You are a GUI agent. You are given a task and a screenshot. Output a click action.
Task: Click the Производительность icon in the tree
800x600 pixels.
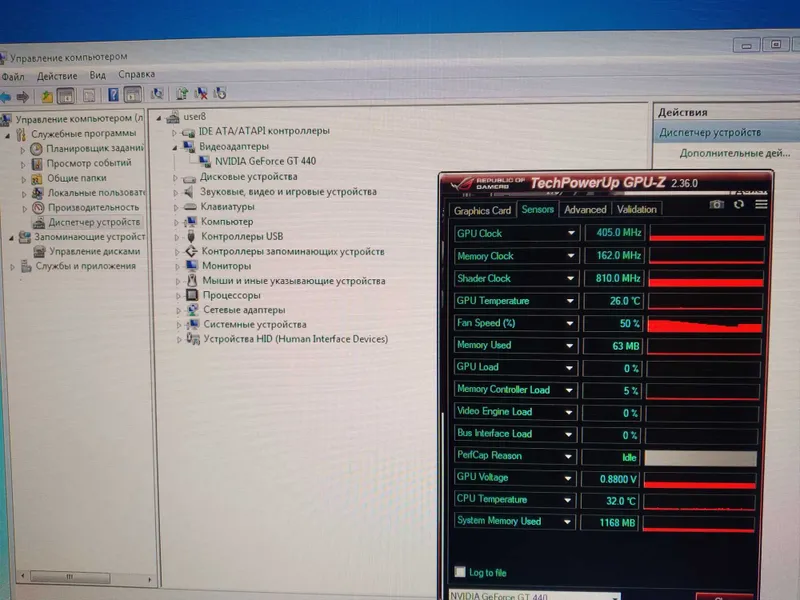click(38, 208)
